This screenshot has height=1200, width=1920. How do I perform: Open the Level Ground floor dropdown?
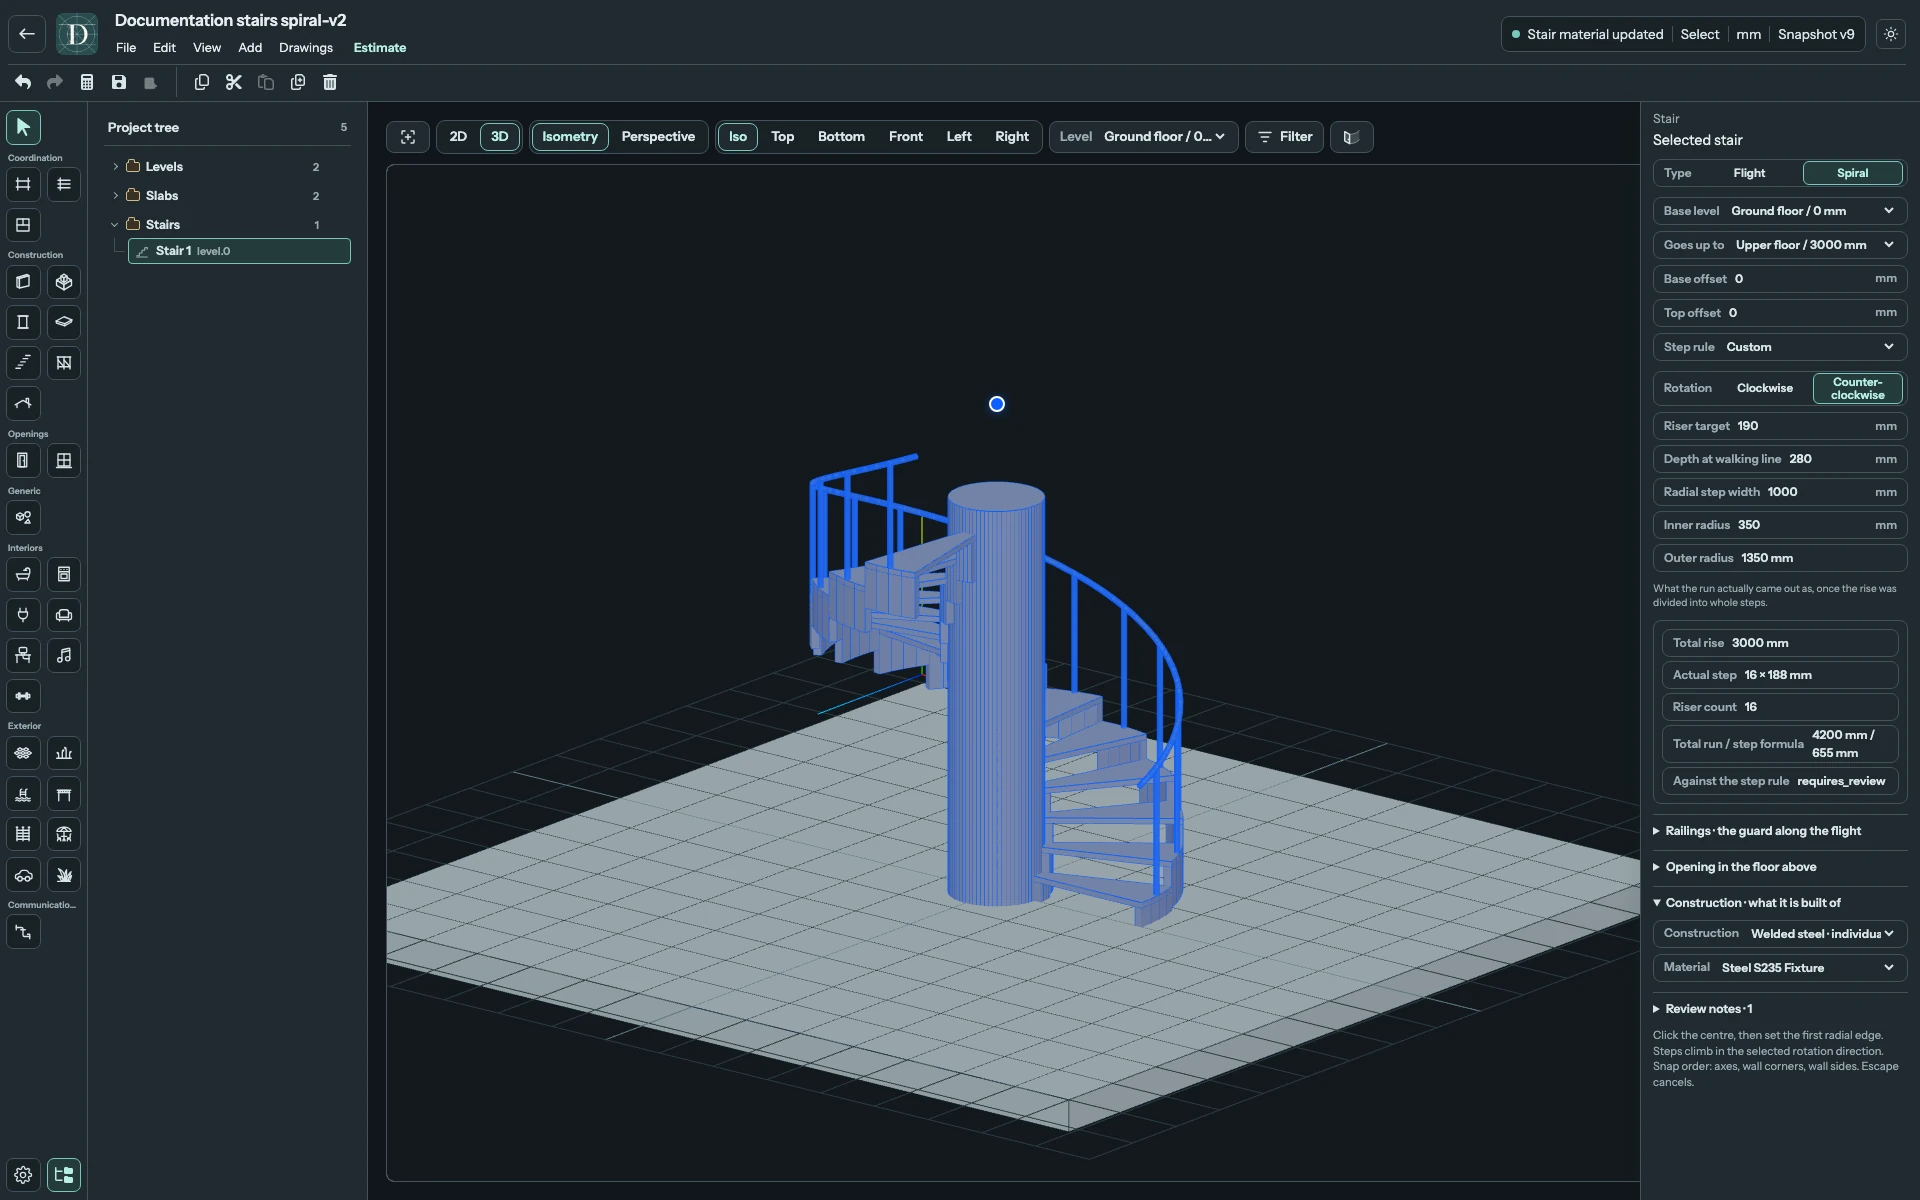(x=1144, y=137)
